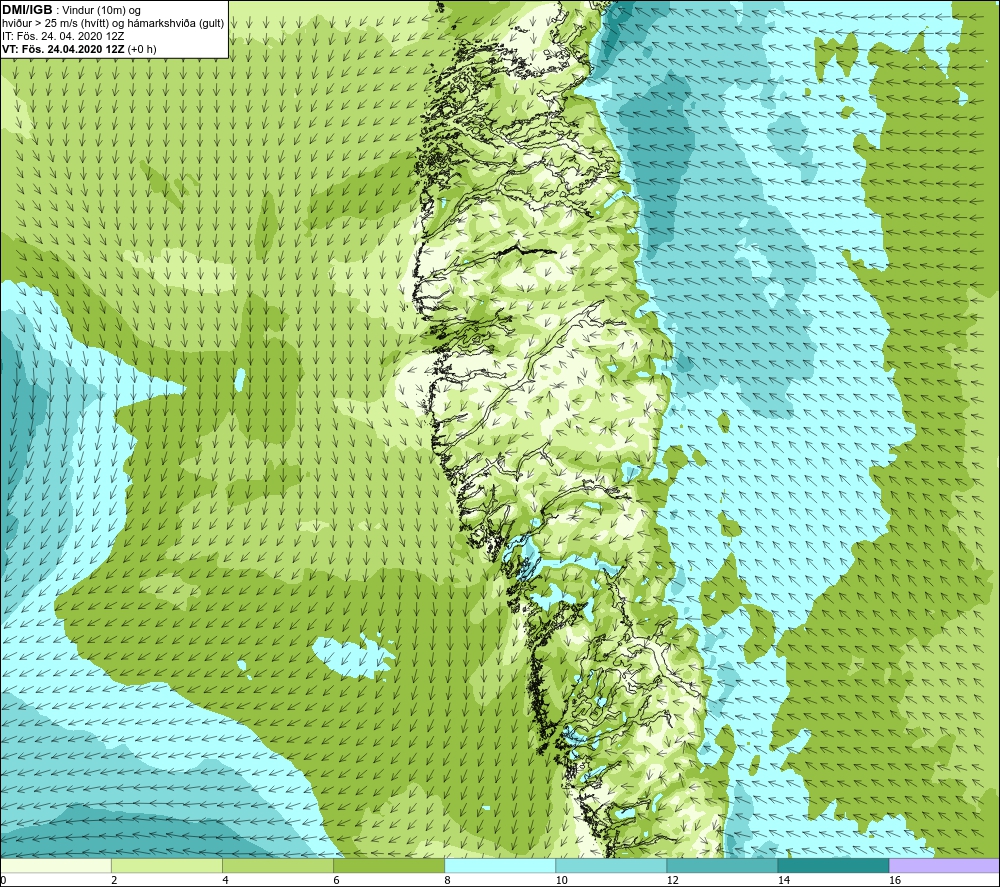Click the scale label '8'

click(448, 880)
